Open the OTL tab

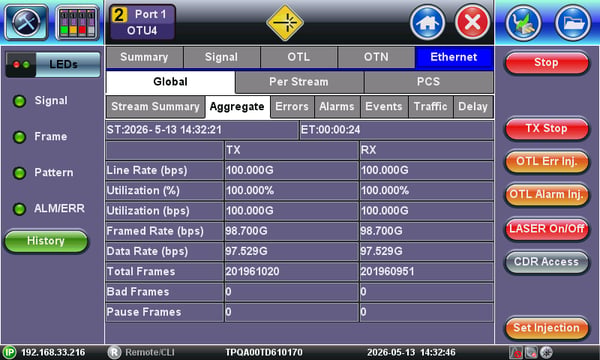299,57
